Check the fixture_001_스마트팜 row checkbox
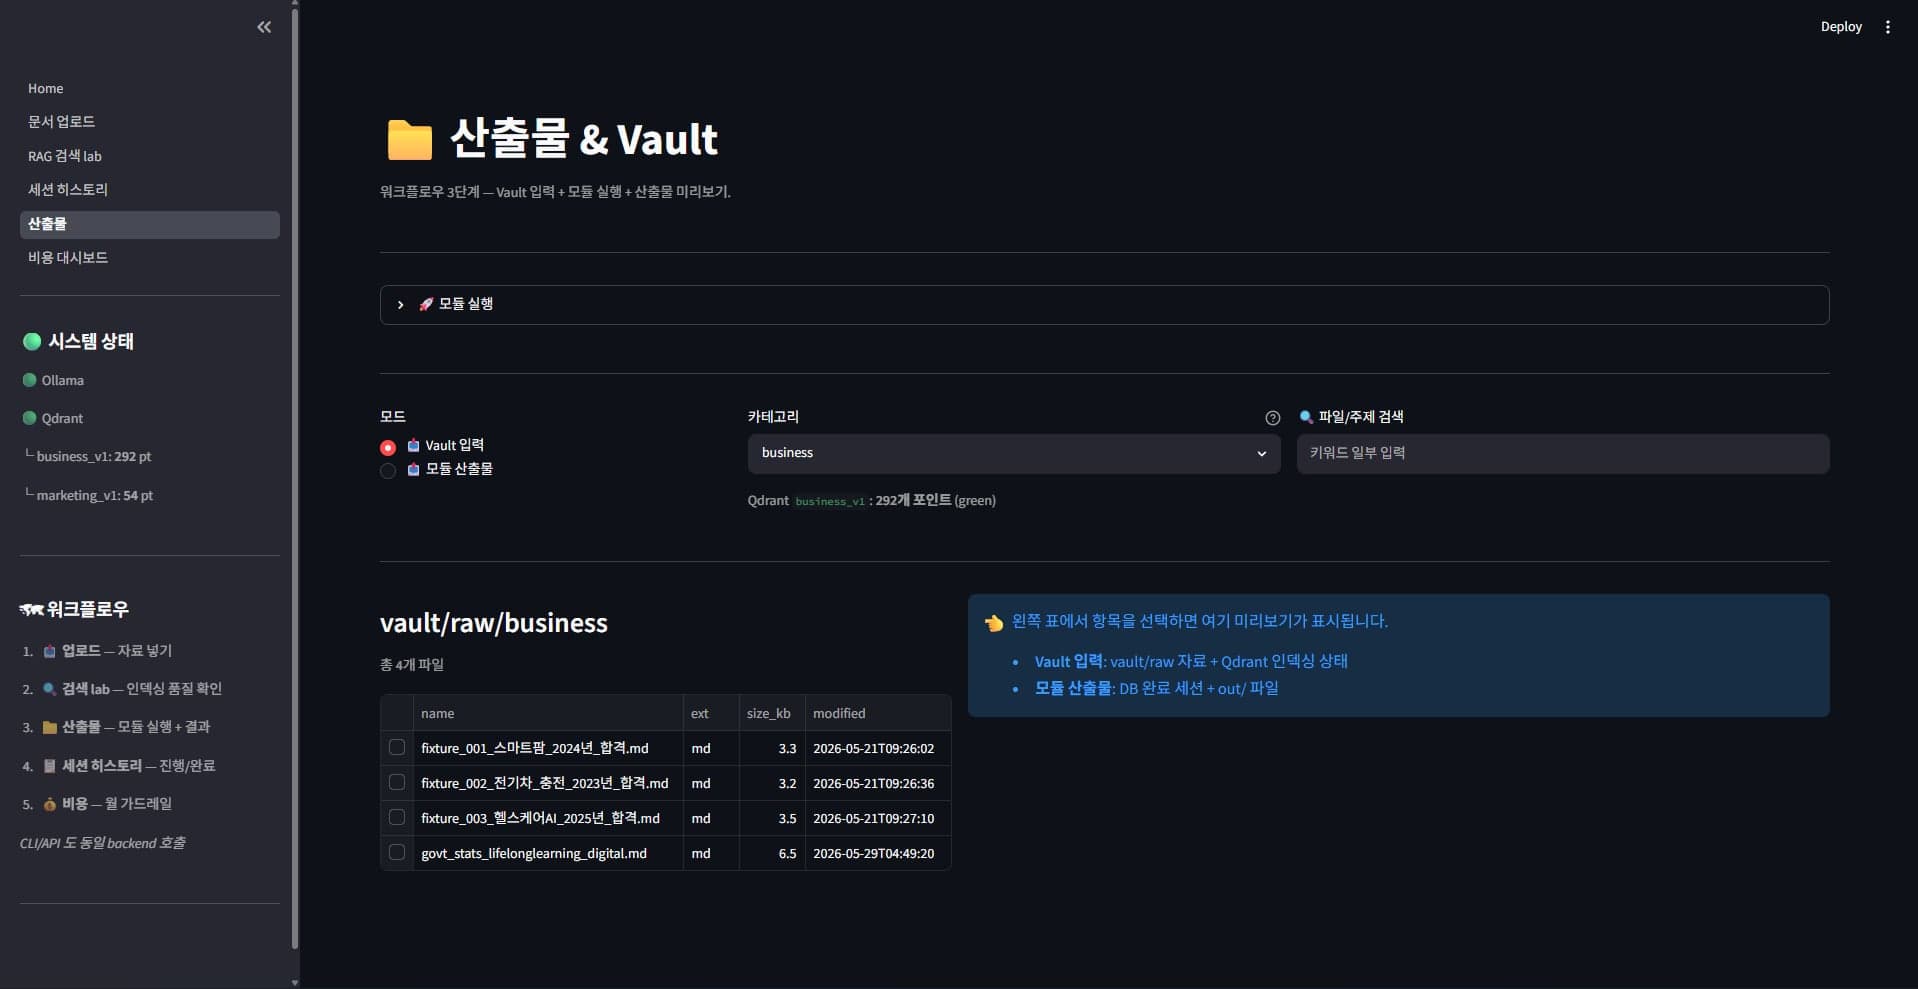This screenshot has height=989, width=1918. coord(397,747)
